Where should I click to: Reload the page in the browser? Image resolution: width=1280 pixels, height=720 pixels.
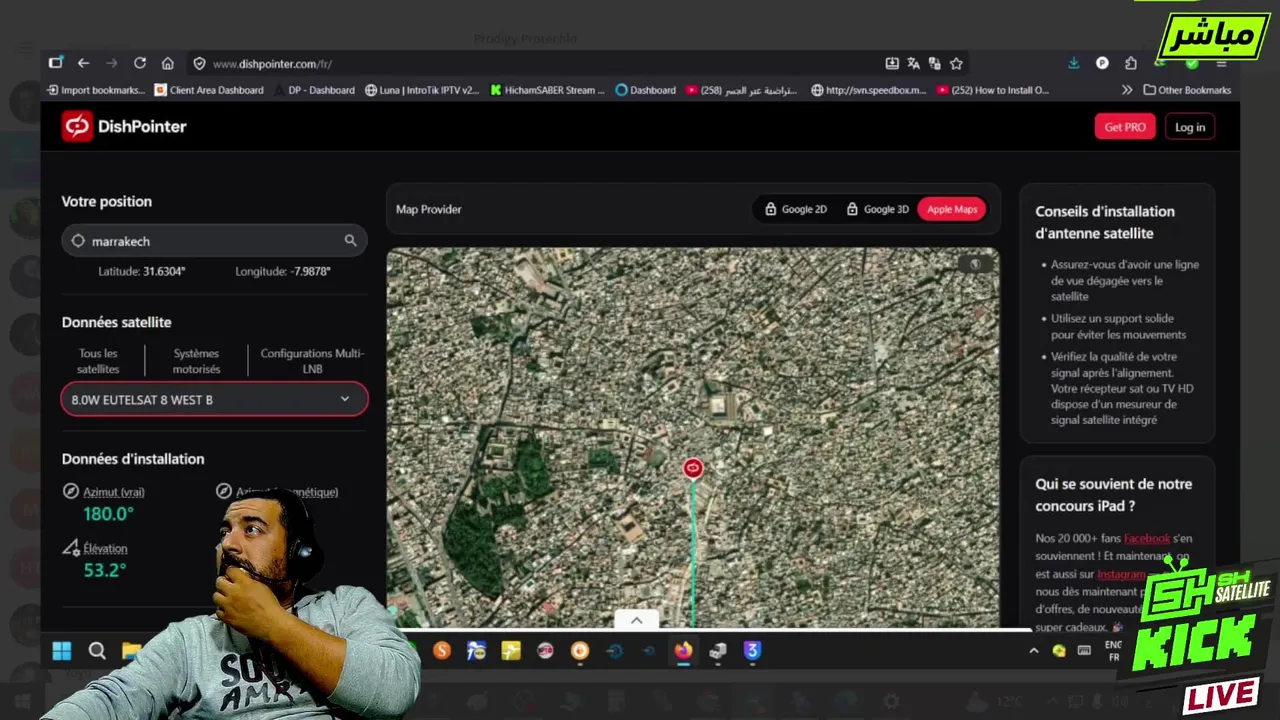pyautogui.click(x=140, y=63)
